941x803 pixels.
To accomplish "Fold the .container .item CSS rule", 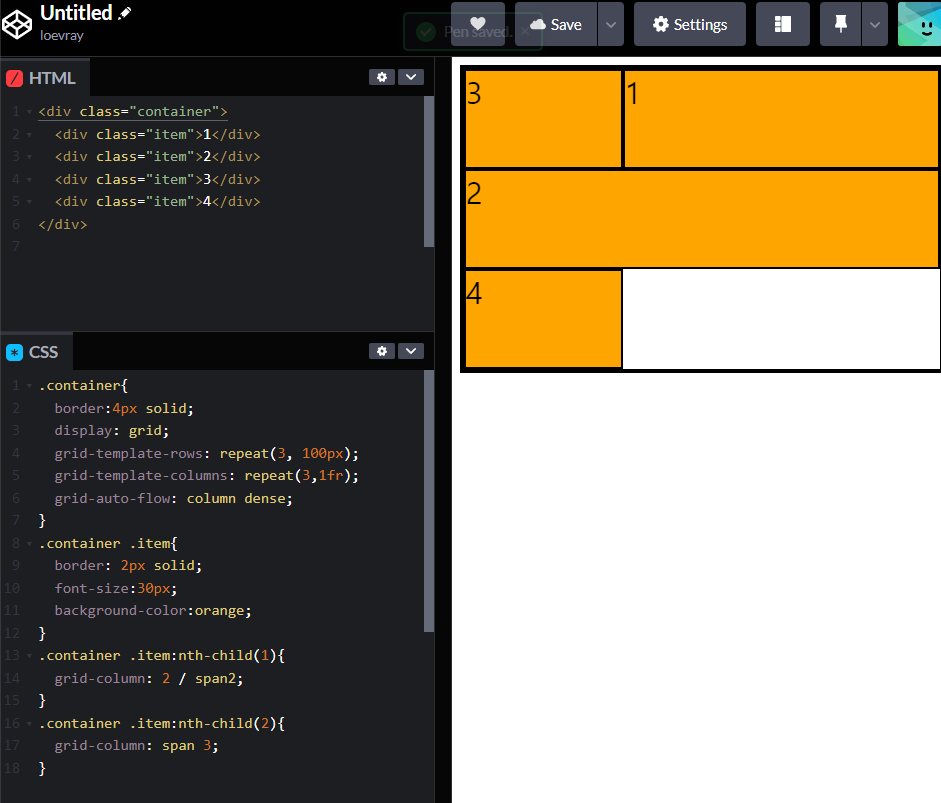I will 29,543.
